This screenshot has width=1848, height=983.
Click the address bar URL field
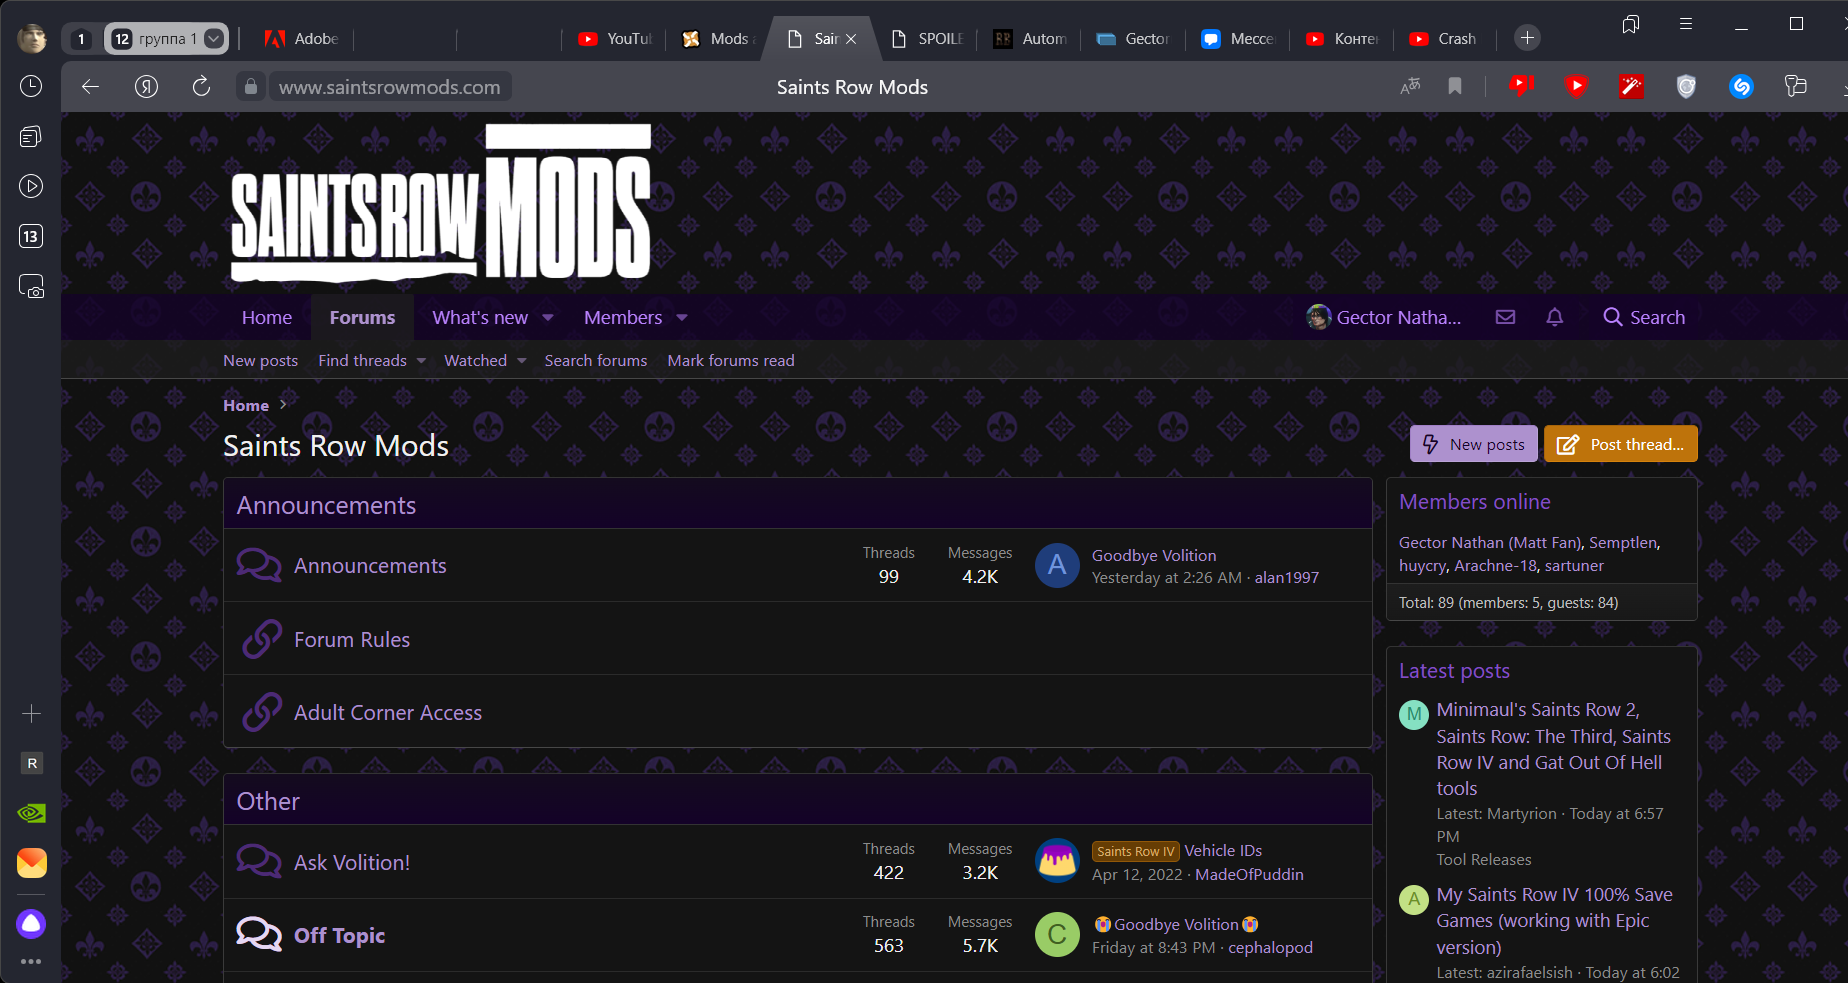pos(390,87)
